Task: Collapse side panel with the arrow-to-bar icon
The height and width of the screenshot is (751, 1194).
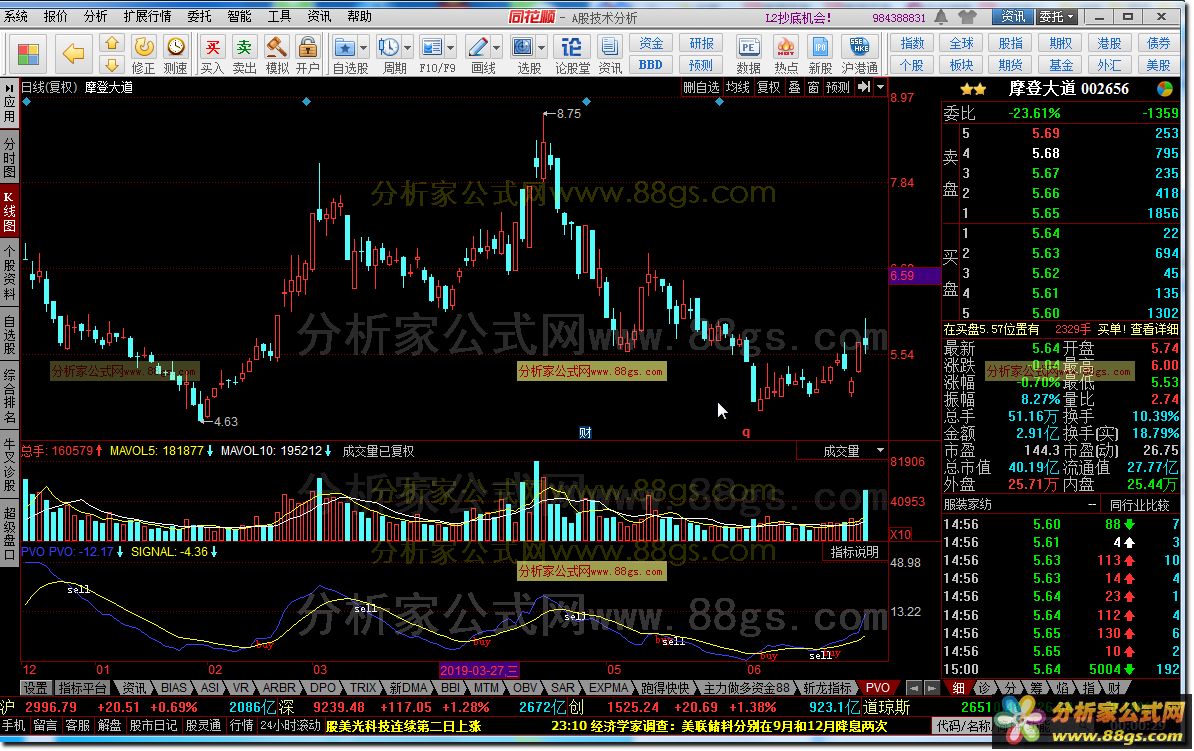Action: click(x=864, y=88)
